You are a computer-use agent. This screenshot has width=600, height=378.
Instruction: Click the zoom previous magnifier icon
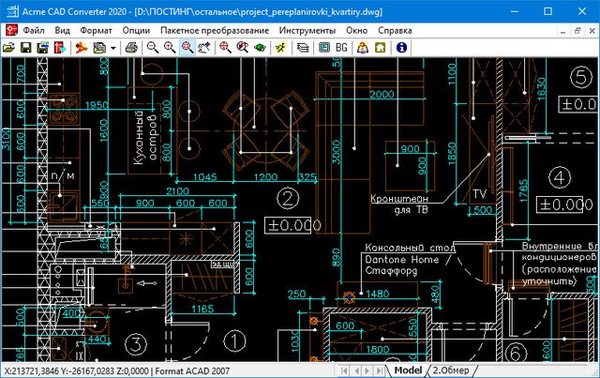point(242,48)
